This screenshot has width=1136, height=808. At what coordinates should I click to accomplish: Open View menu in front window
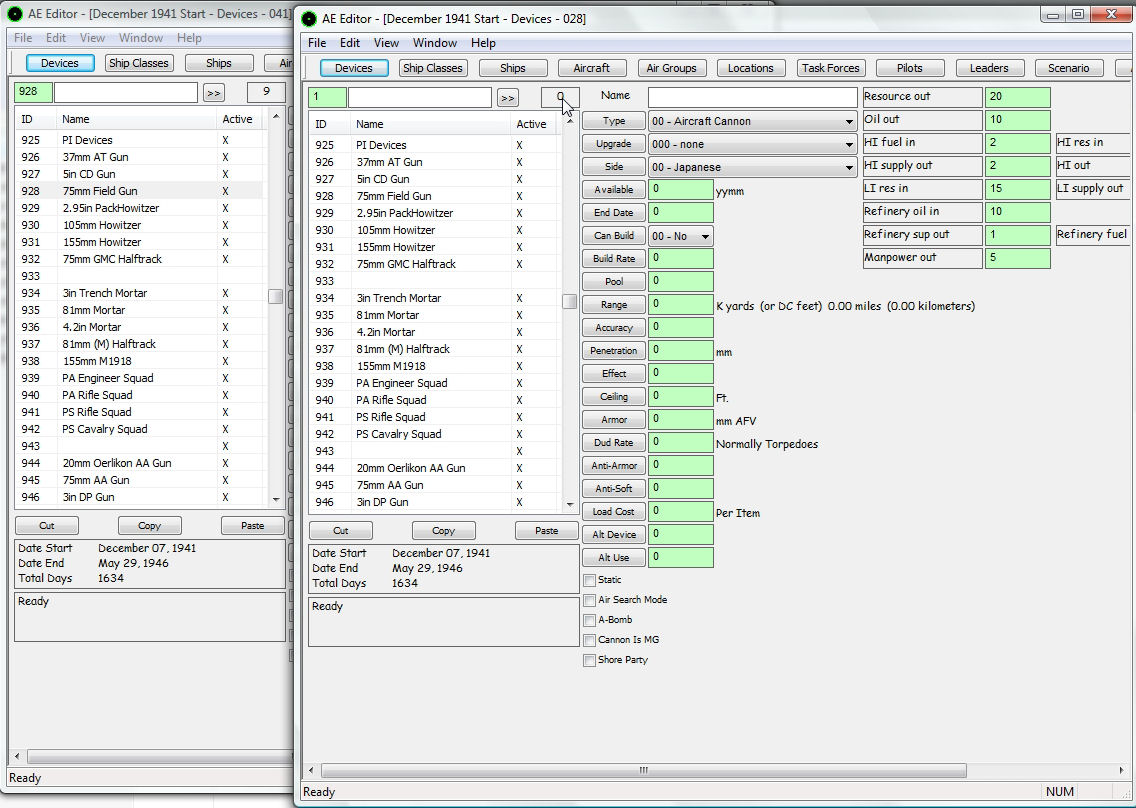click(x=386, y=43)
